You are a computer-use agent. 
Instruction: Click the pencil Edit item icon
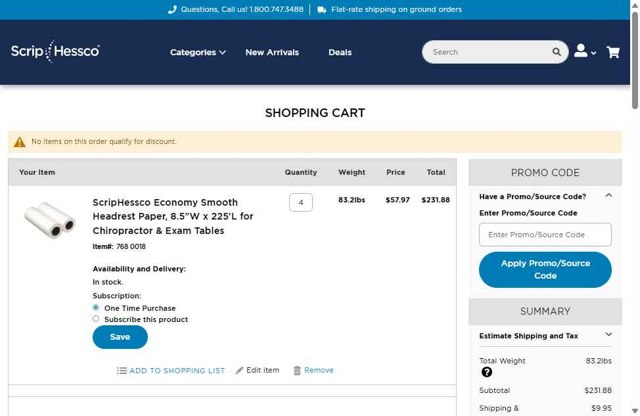point(239,370)
